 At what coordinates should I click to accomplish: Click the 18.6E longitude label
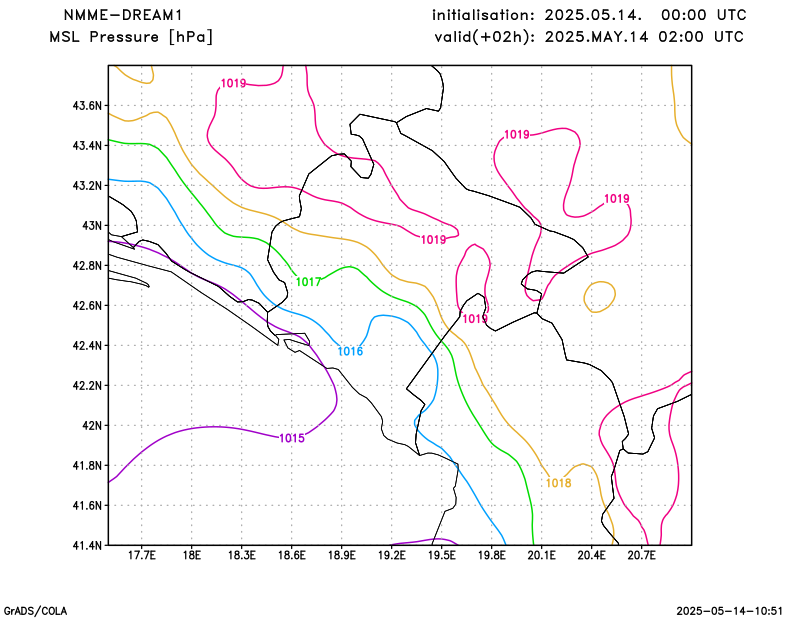click(291, 555)
